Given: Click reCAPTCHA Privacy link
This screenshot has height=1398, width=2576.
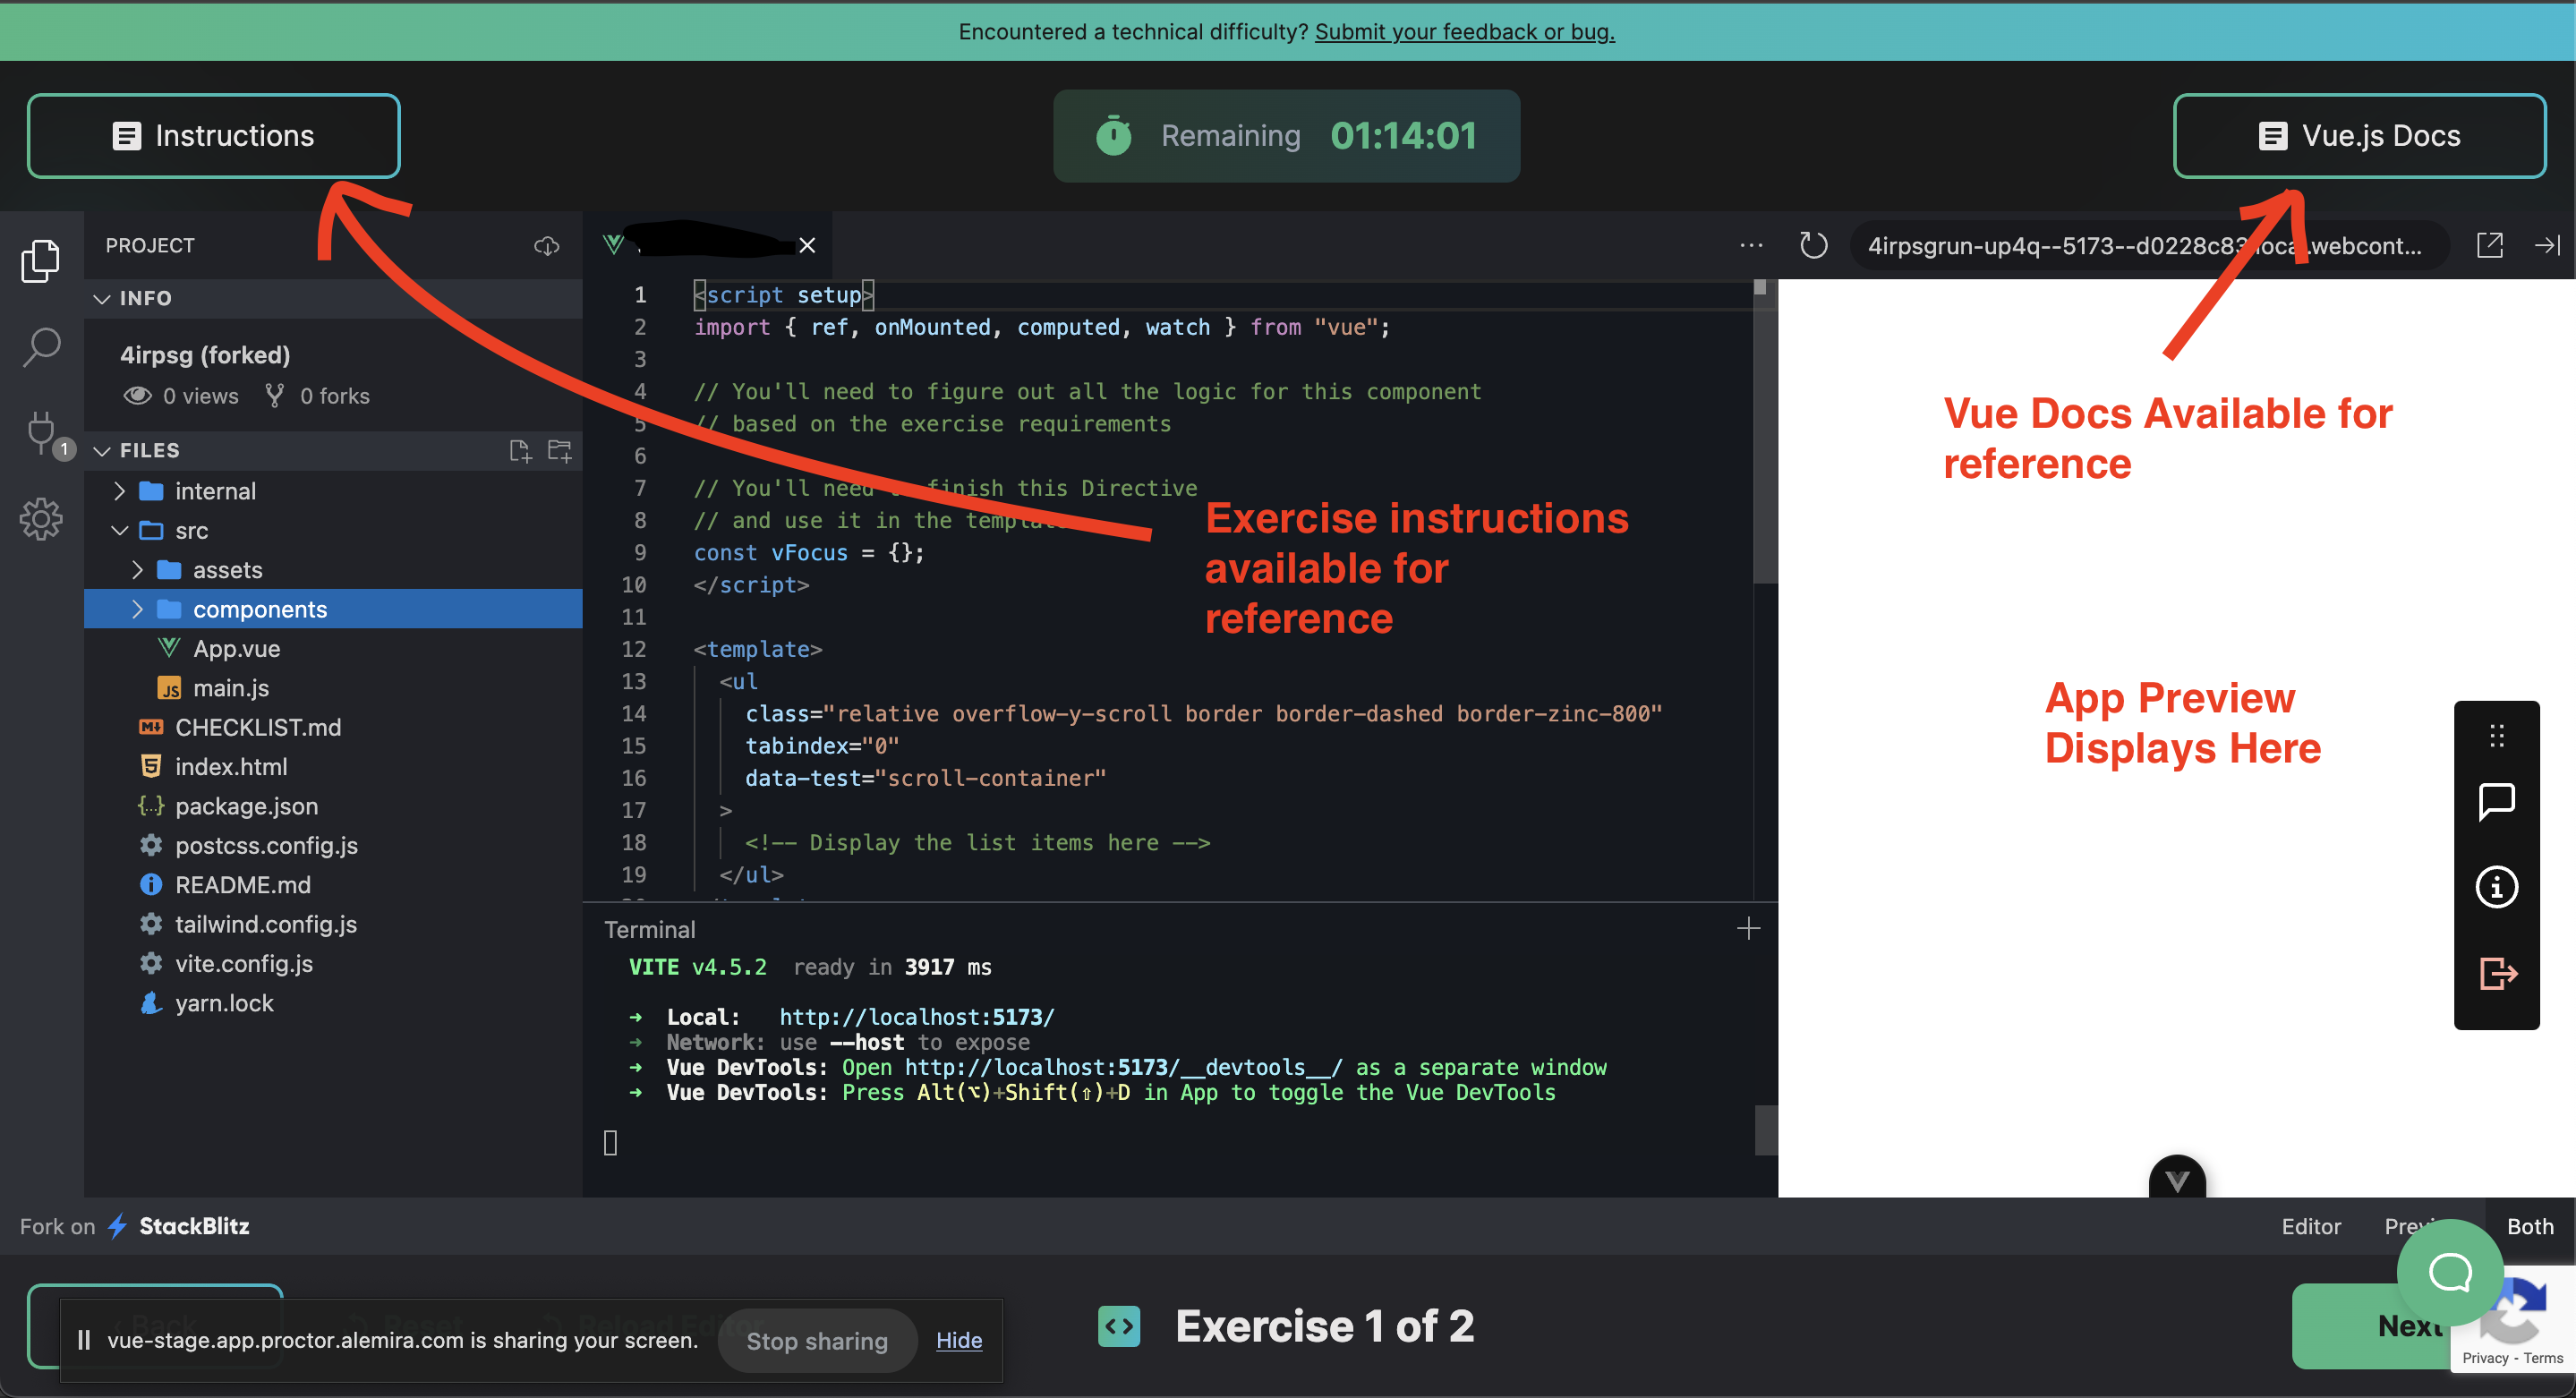Looking at the screenshot, I should pos(2485,1358).
